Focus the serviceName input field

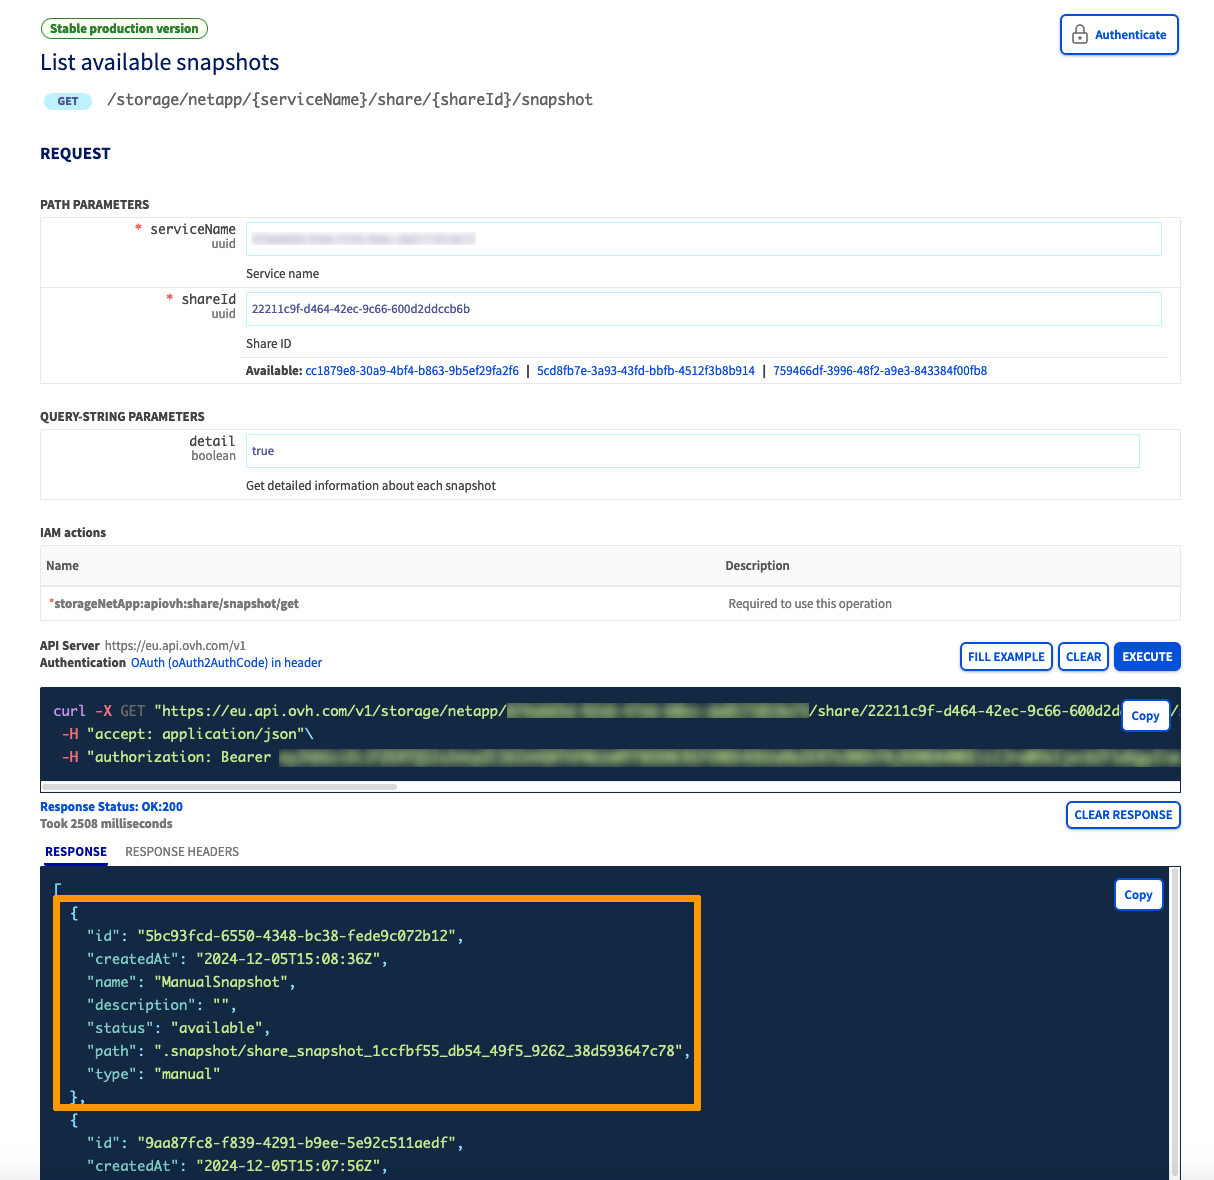click(703, 239)
